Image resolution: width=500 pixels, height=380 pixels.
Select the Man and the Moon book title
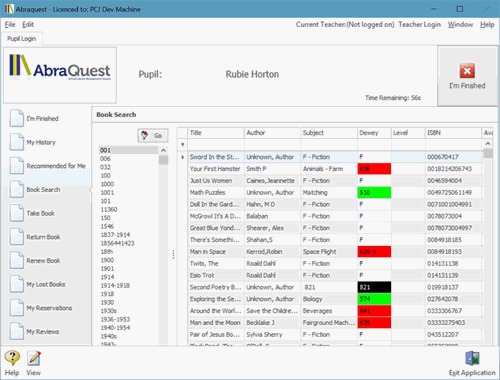pyautogui.click(x=215, y=323)
